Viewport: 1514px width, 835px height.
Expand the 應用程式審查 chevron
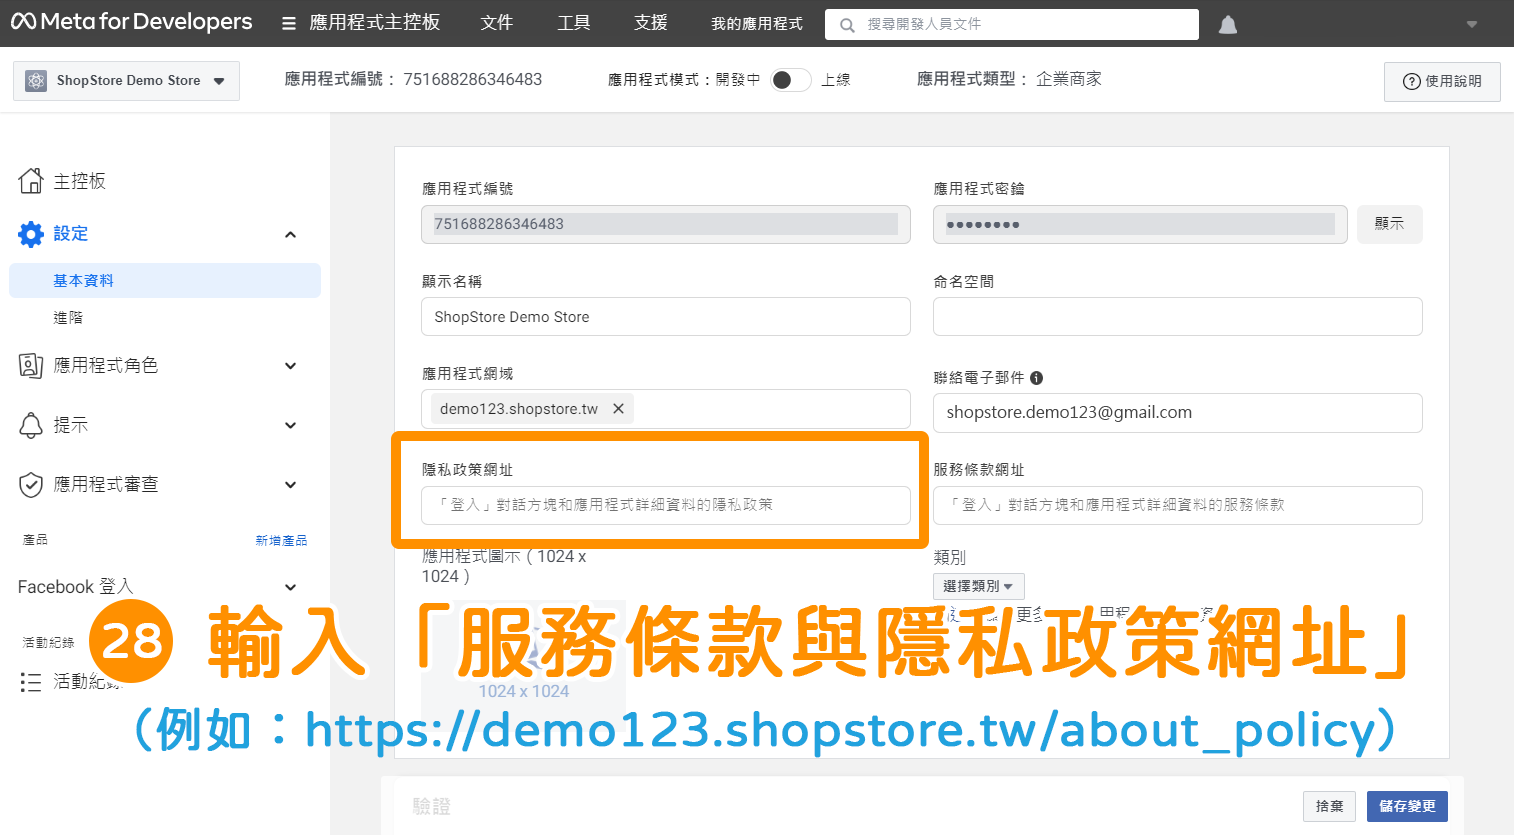(x=290, y=485)
